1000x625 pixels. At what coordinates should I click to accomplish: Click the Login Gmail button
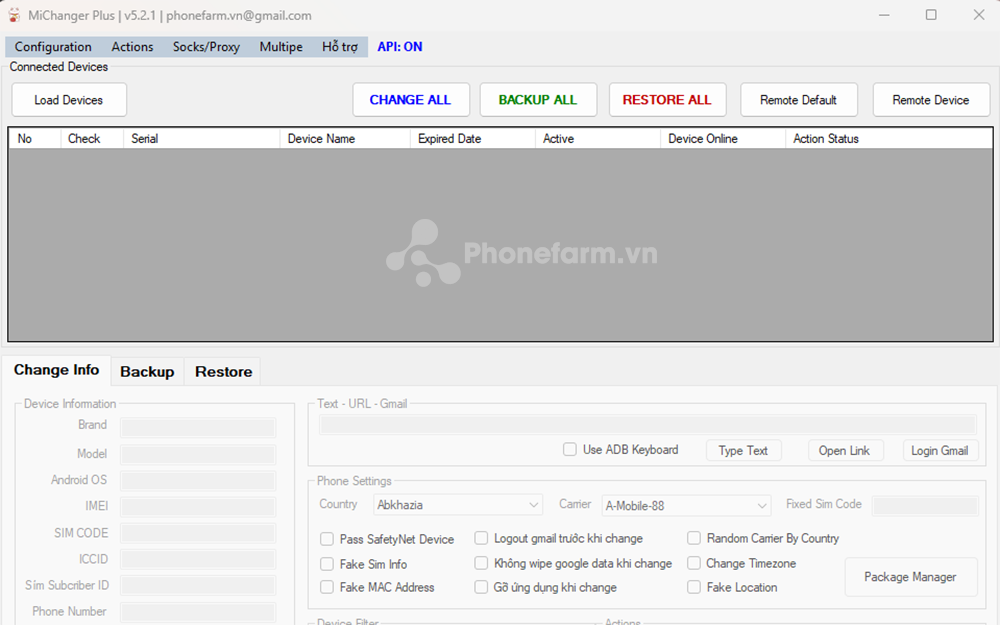[x=940, y=450]
